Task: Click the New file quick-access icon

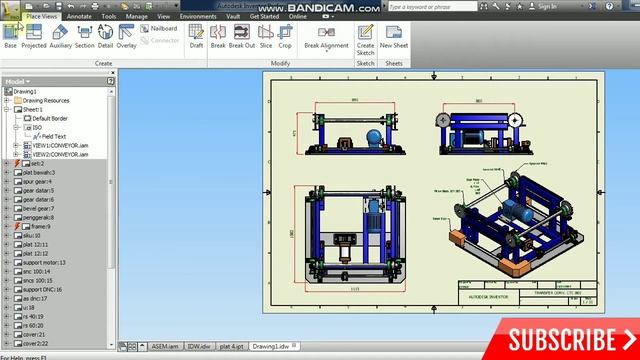Action: pyautogui.click(x=29, y=6)
